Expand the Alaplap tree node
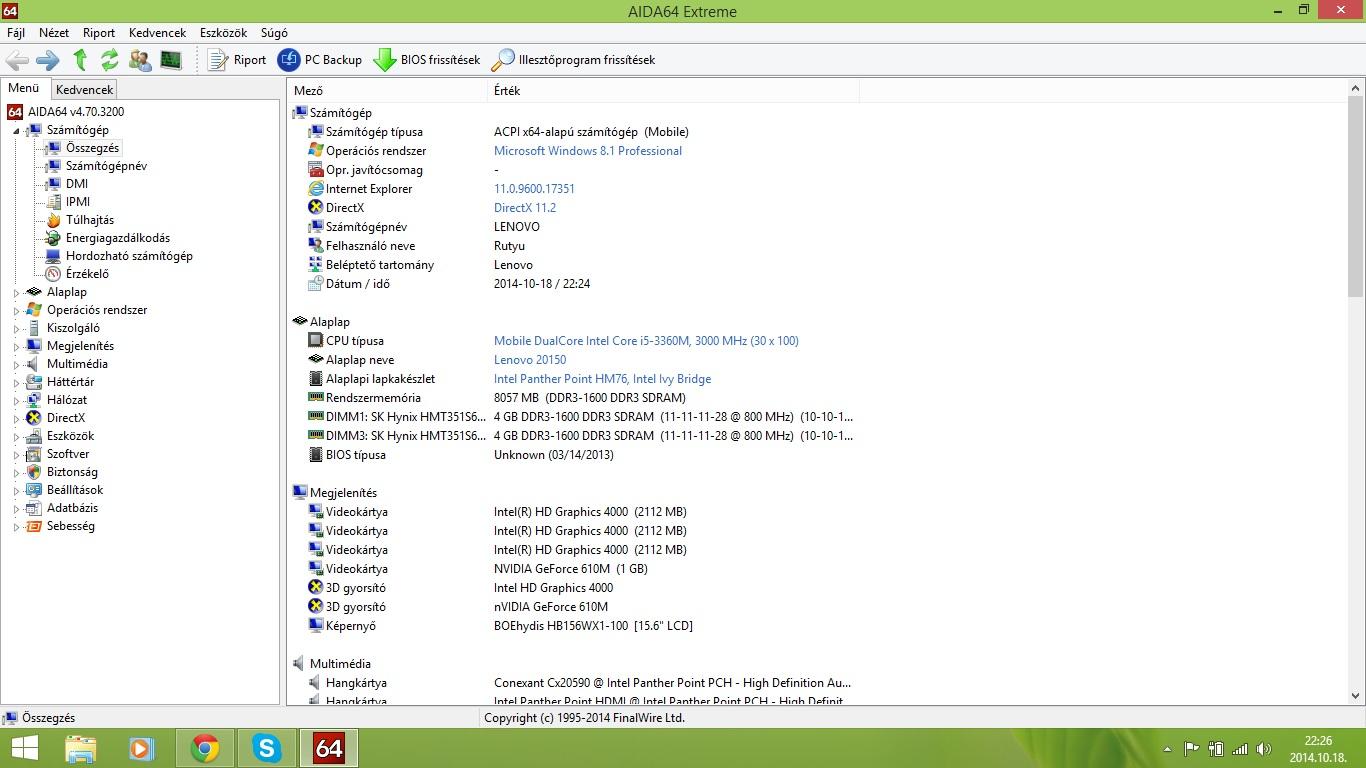The width and height of the screenshot is (1366, 768). 16,292
